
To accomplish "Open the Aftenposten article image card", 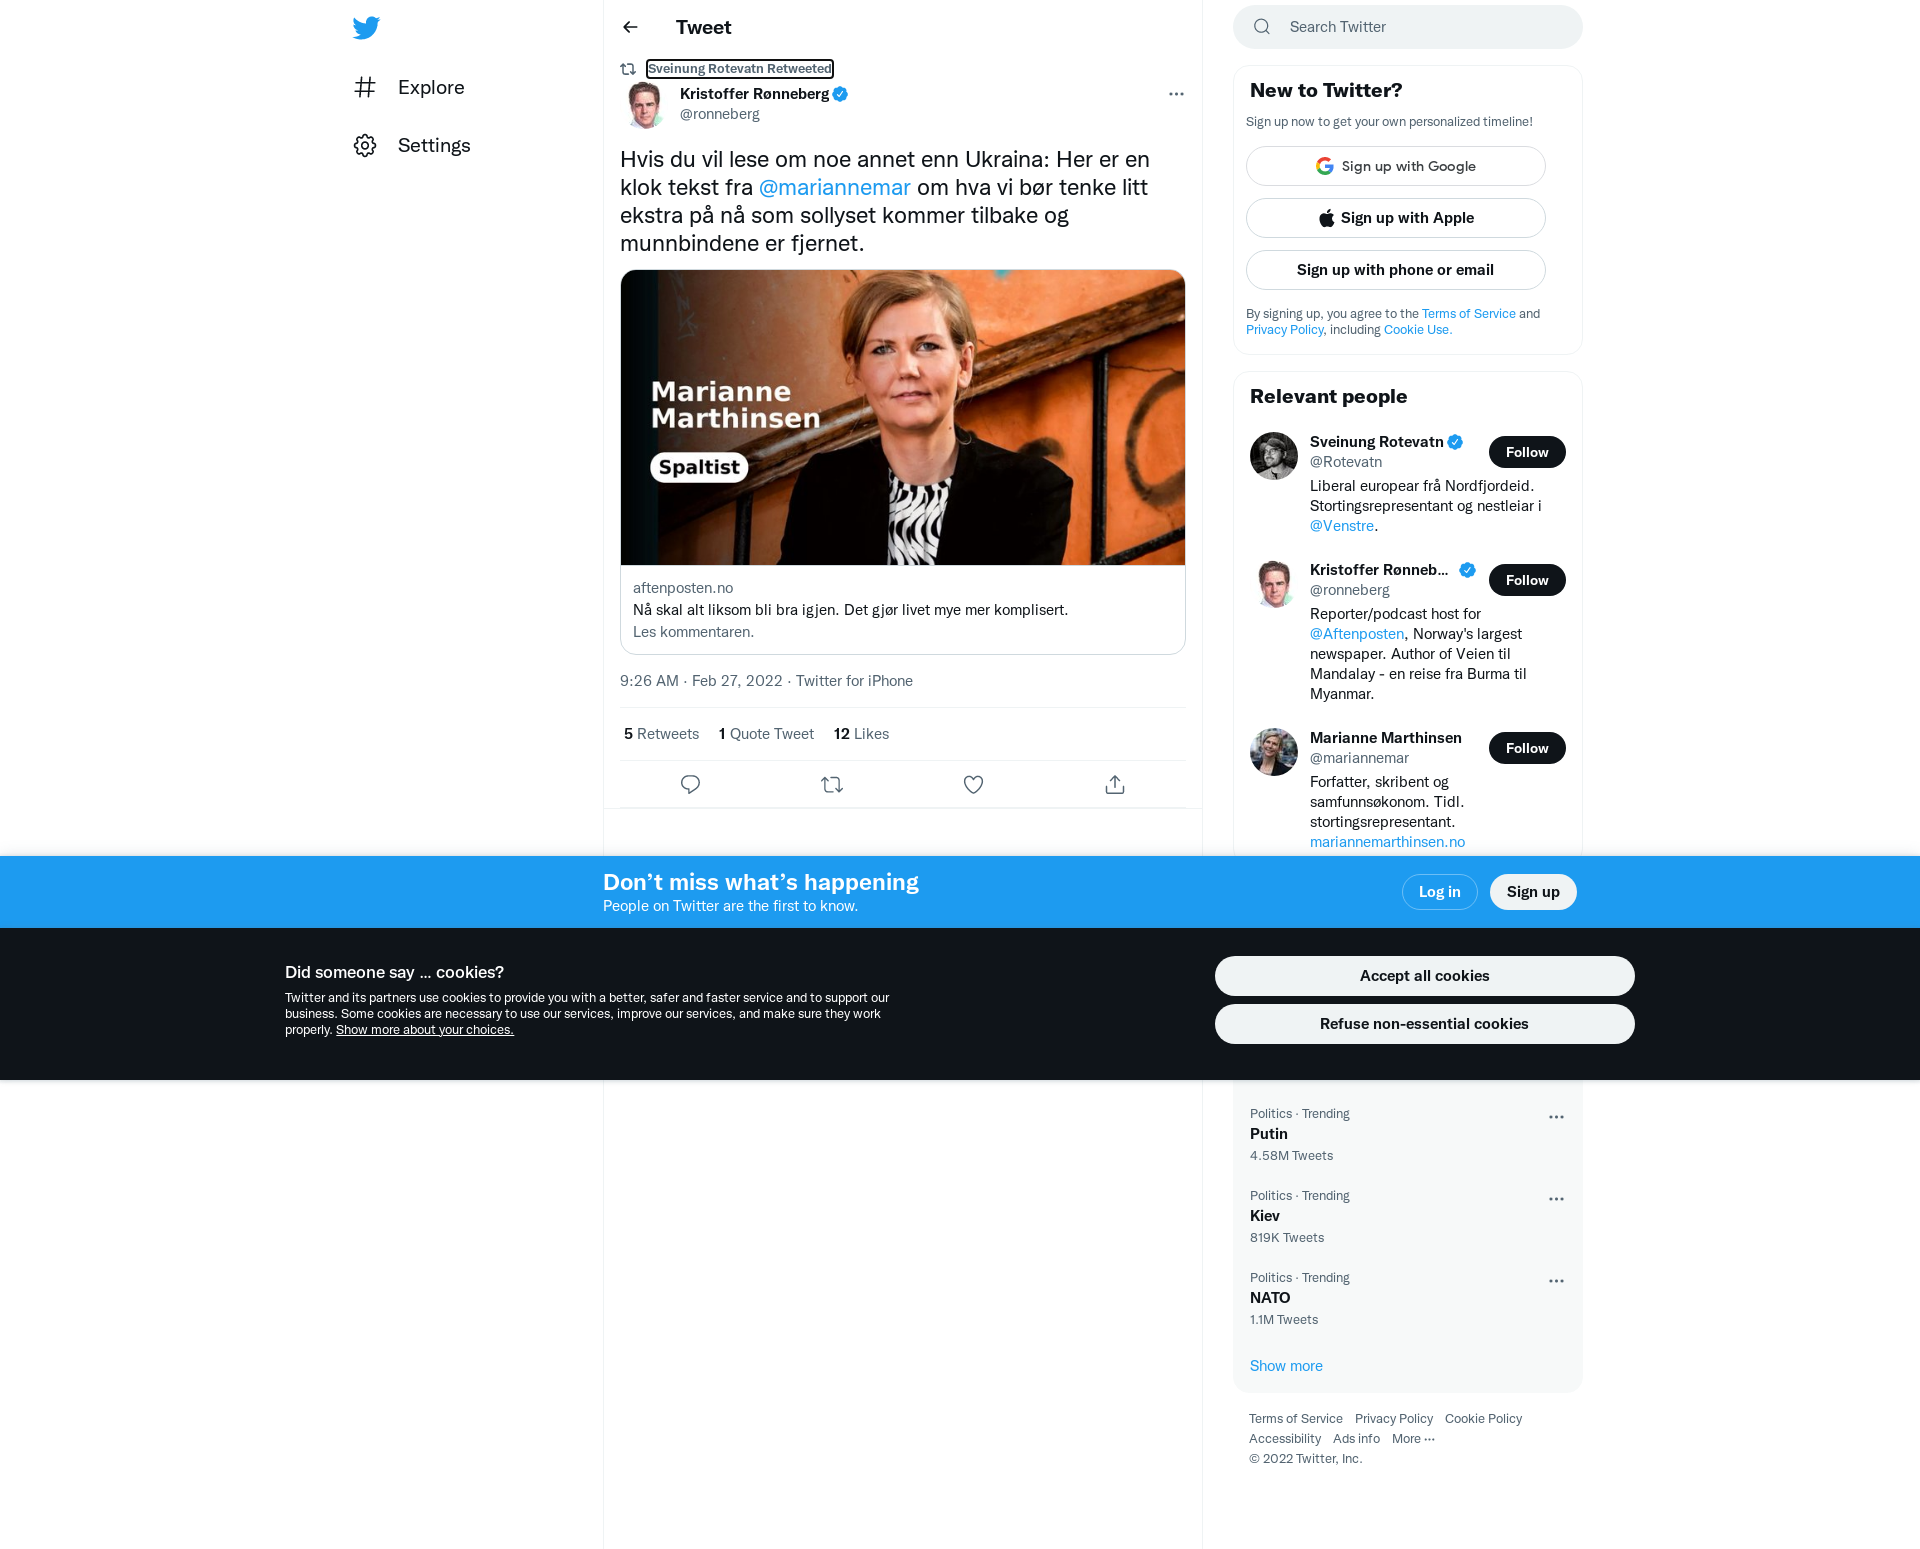I will click(903, 418).
